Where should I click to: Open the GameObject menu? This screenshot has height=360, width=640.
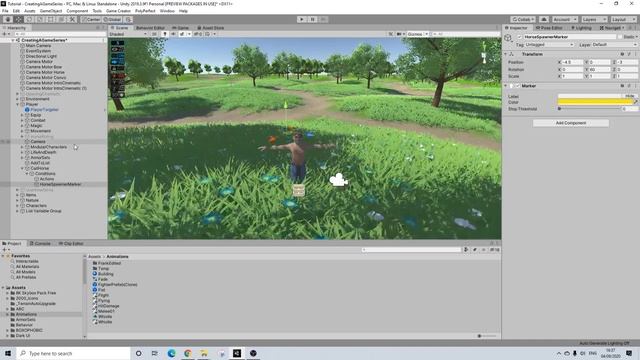tap(51, 11)
